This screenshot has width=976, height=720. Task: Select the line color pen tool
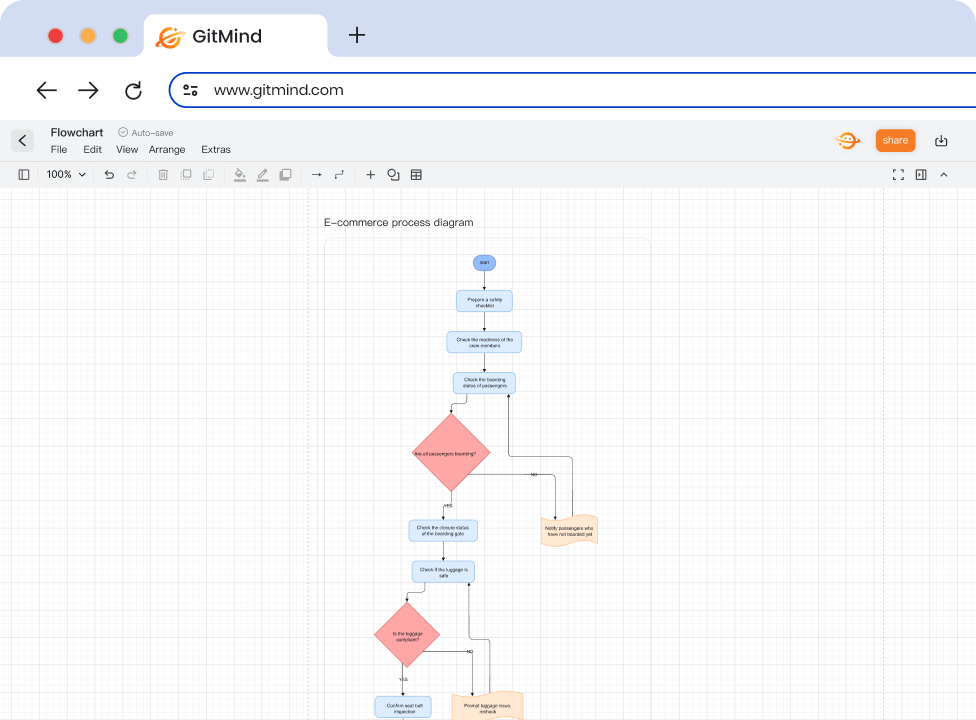(262, 174)
